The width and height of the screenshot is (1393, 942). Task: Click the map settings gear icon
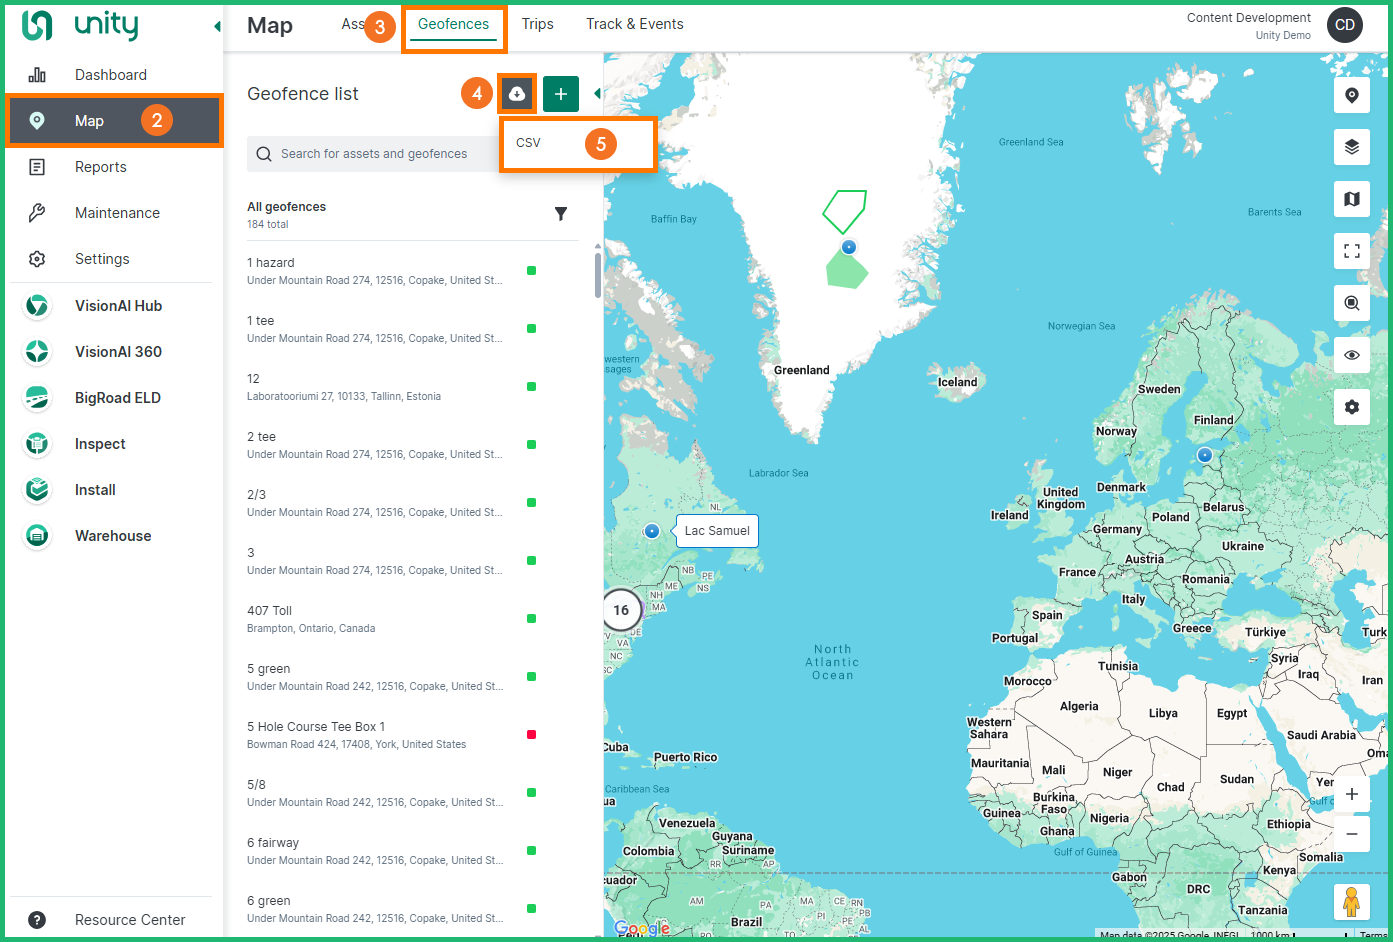(1351, 407)
